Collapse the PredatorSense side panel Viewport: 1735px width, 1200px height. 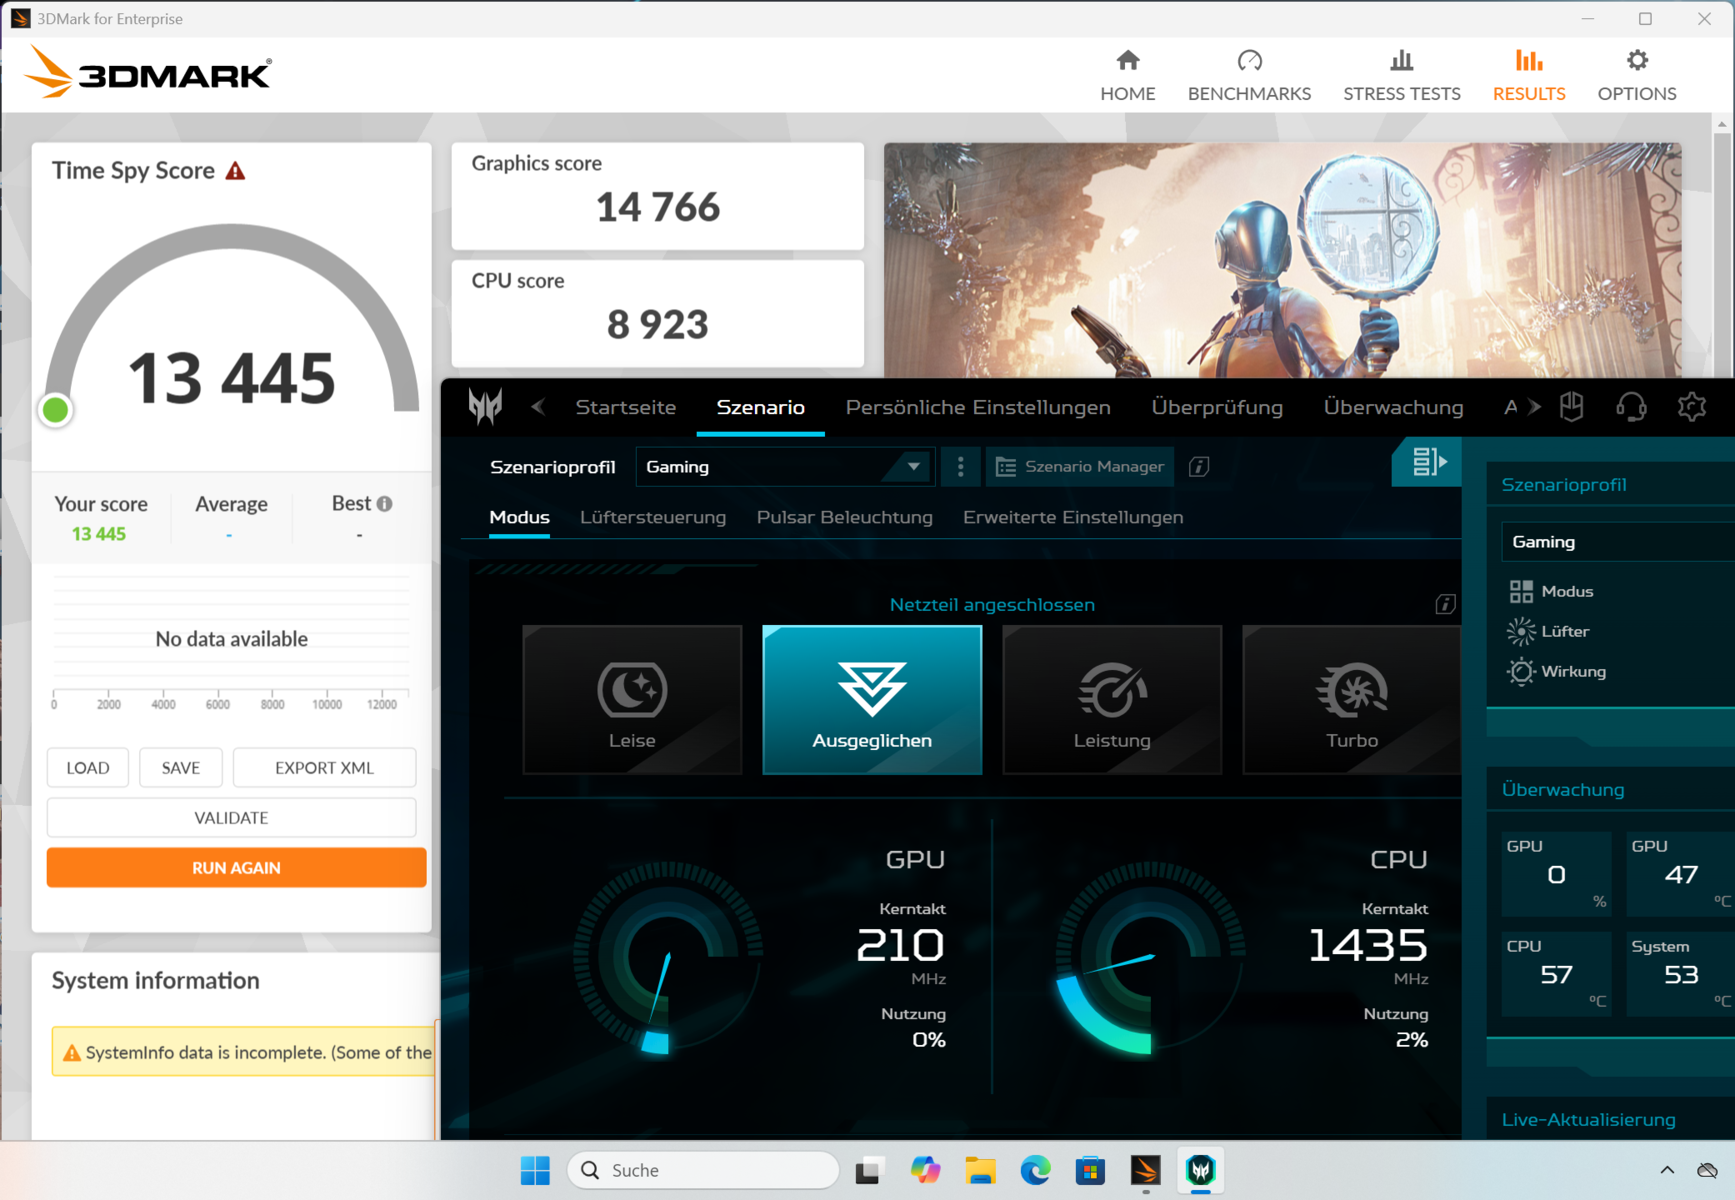click(1427, 462)
